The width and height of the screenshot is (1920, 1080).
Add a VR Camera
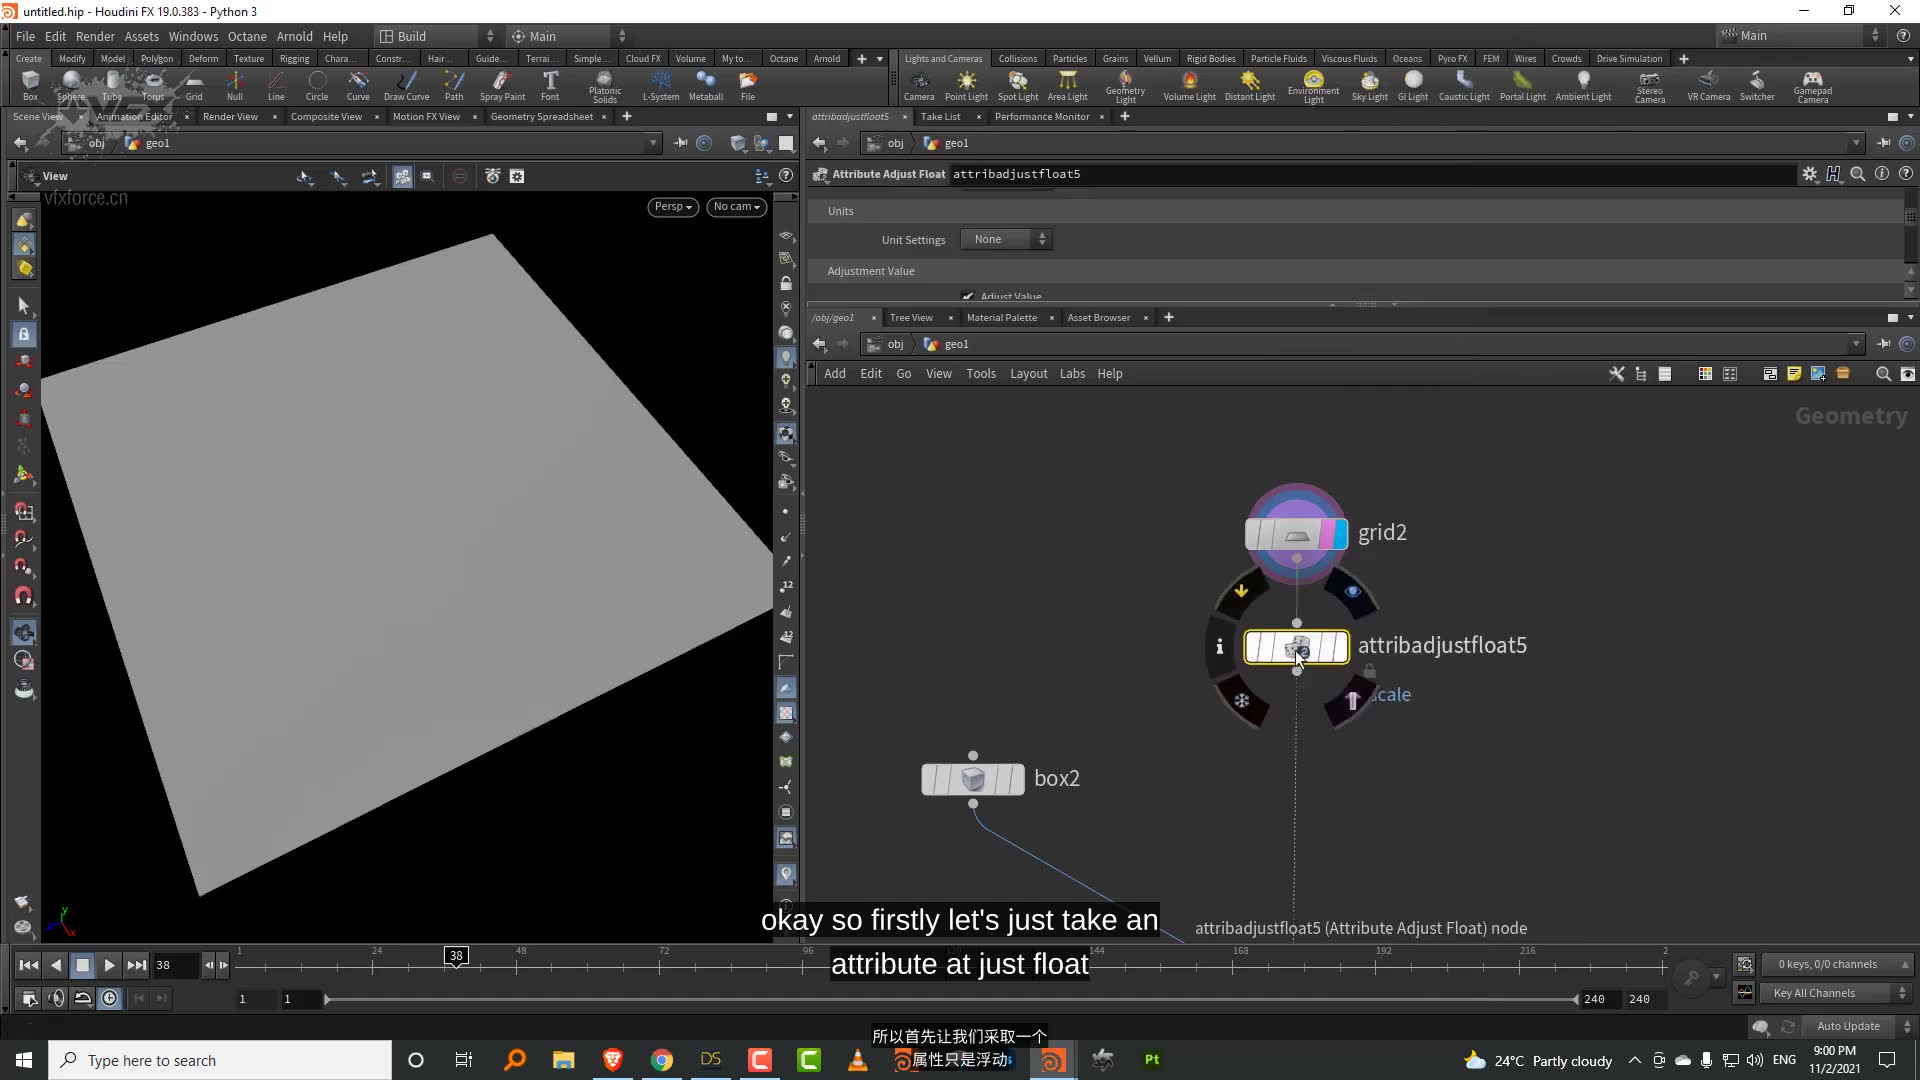pos(1709,85)
